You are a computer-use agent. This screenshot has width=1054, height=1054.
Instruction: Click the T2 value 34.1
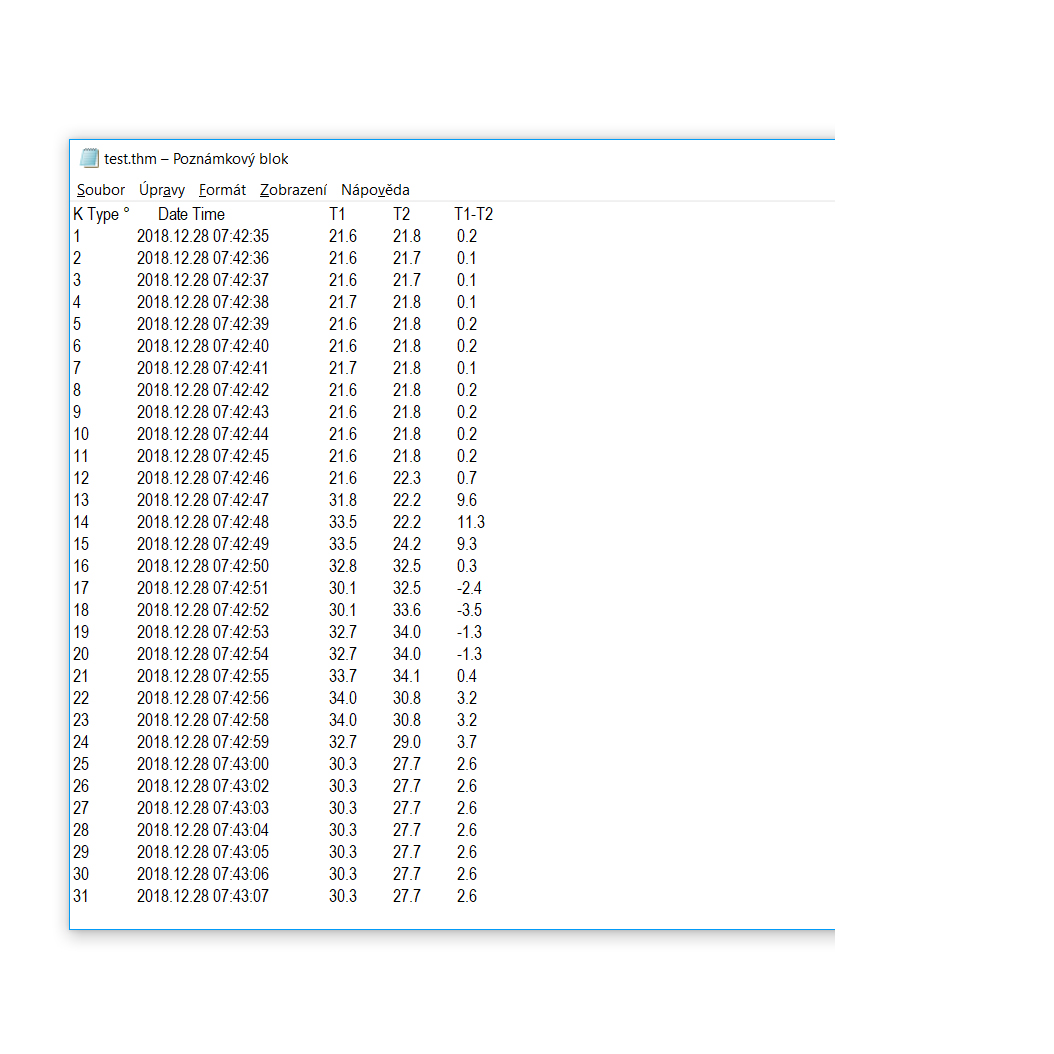click(x=406, y=676)
